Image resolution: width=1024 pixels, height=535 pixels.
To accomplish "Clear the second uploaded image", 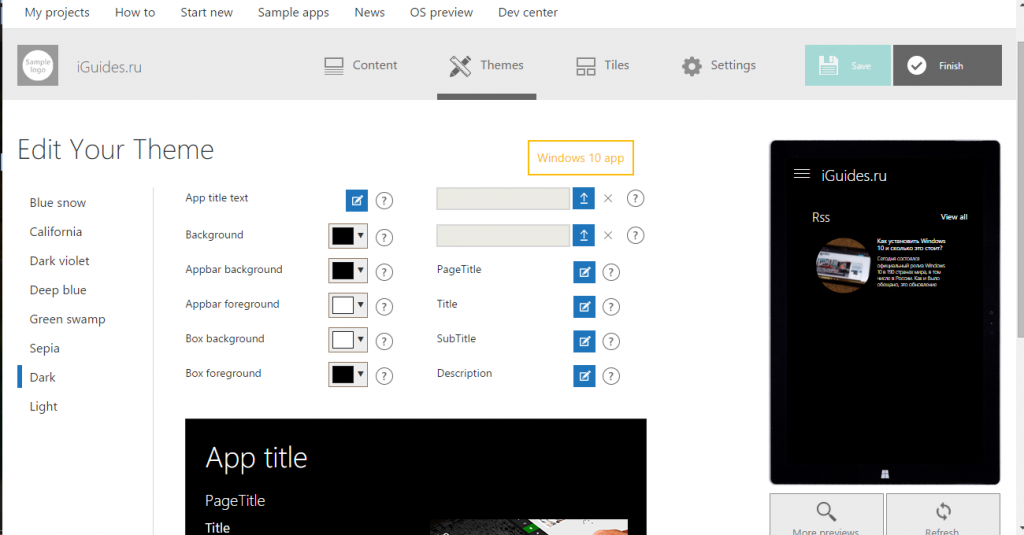I will point(608,235).
